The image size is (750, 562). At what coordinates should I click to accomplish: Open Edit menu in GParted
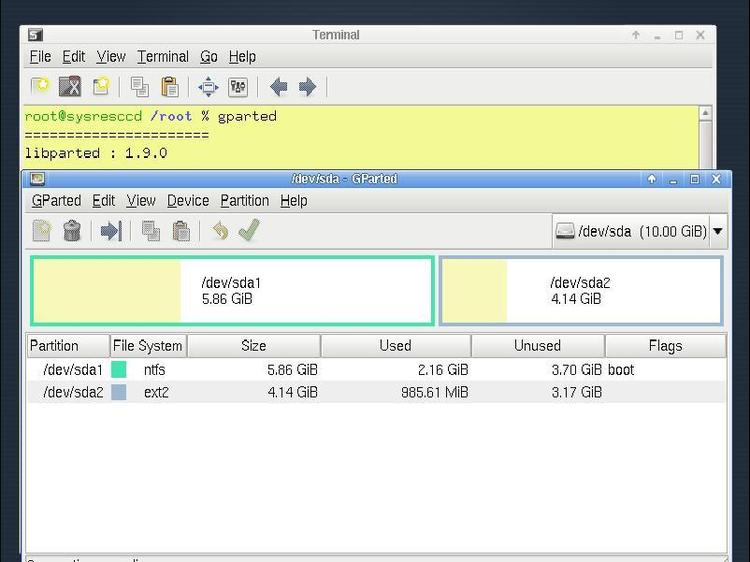coord(103,200)
